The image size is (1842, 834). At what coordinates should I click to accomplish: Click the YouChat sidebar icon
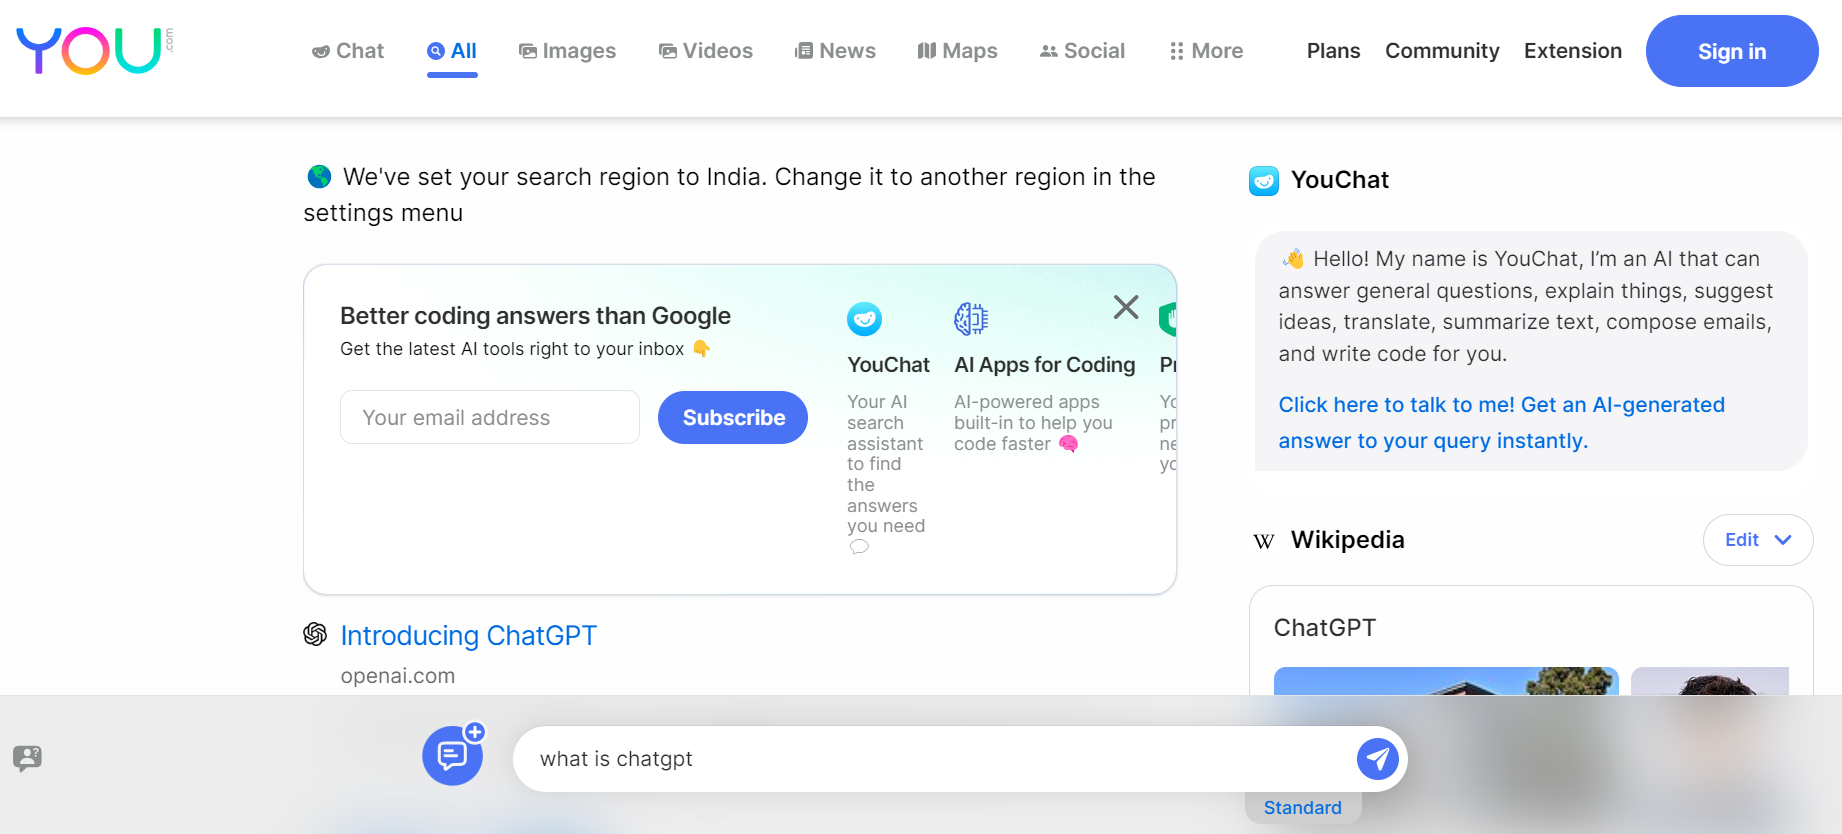1264,181
